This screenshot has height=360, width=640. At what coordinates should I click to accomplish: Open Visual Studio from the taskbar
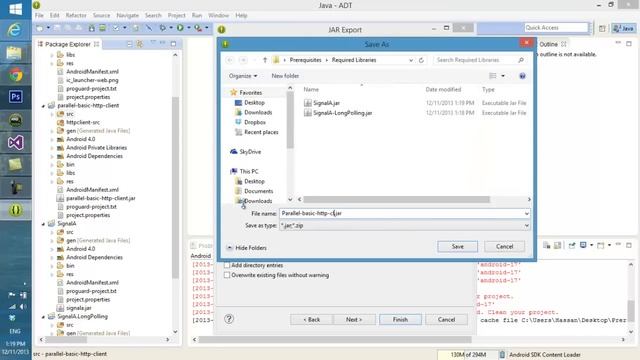[16, 143]
